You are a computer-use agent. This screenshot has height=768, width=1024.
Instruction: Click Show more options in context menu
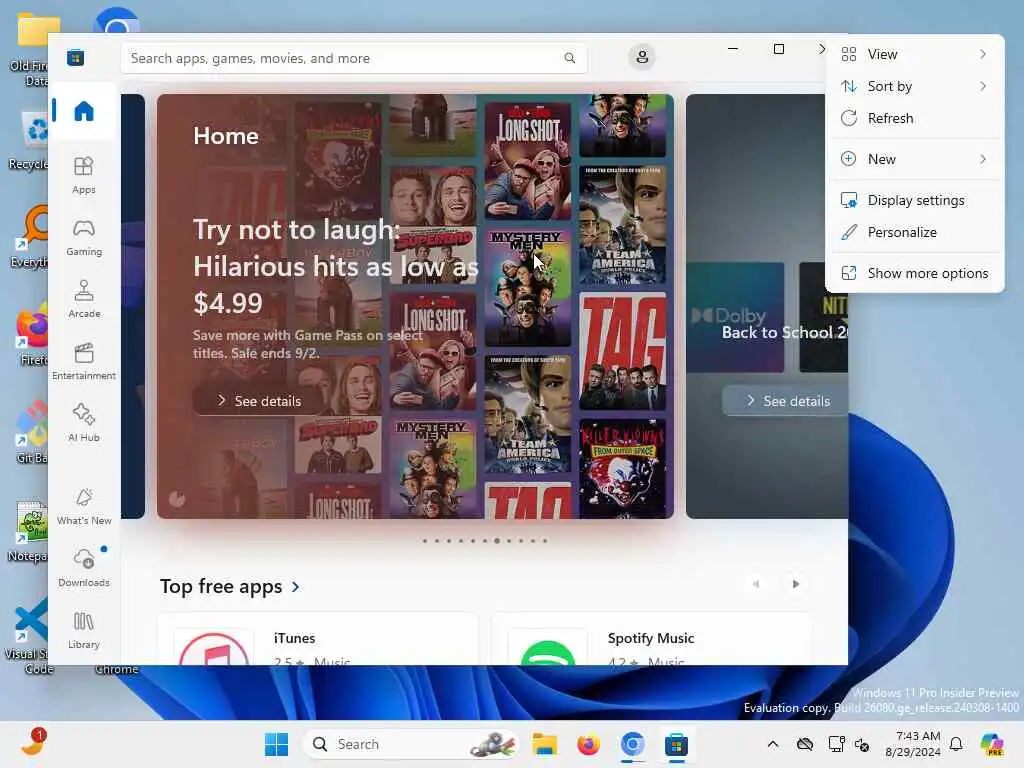[x=914, y=273]
